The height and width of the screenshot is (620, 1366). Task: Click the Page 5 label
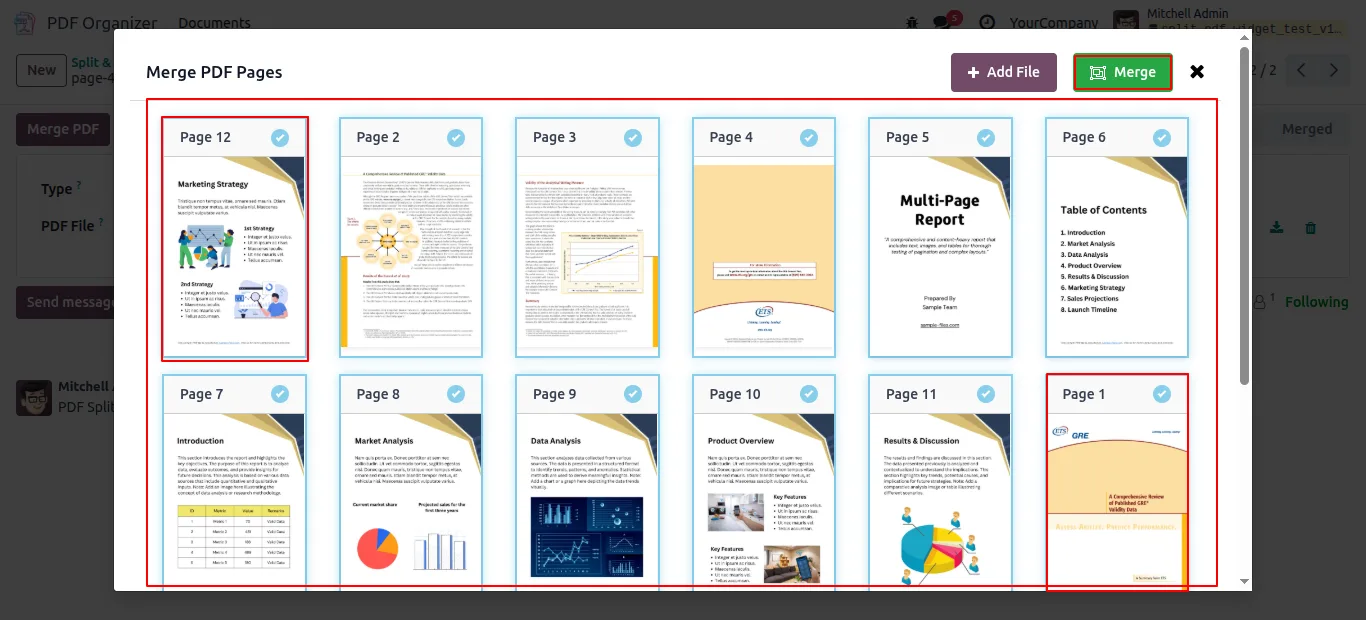pyautogui.click(x=907, y=138)
